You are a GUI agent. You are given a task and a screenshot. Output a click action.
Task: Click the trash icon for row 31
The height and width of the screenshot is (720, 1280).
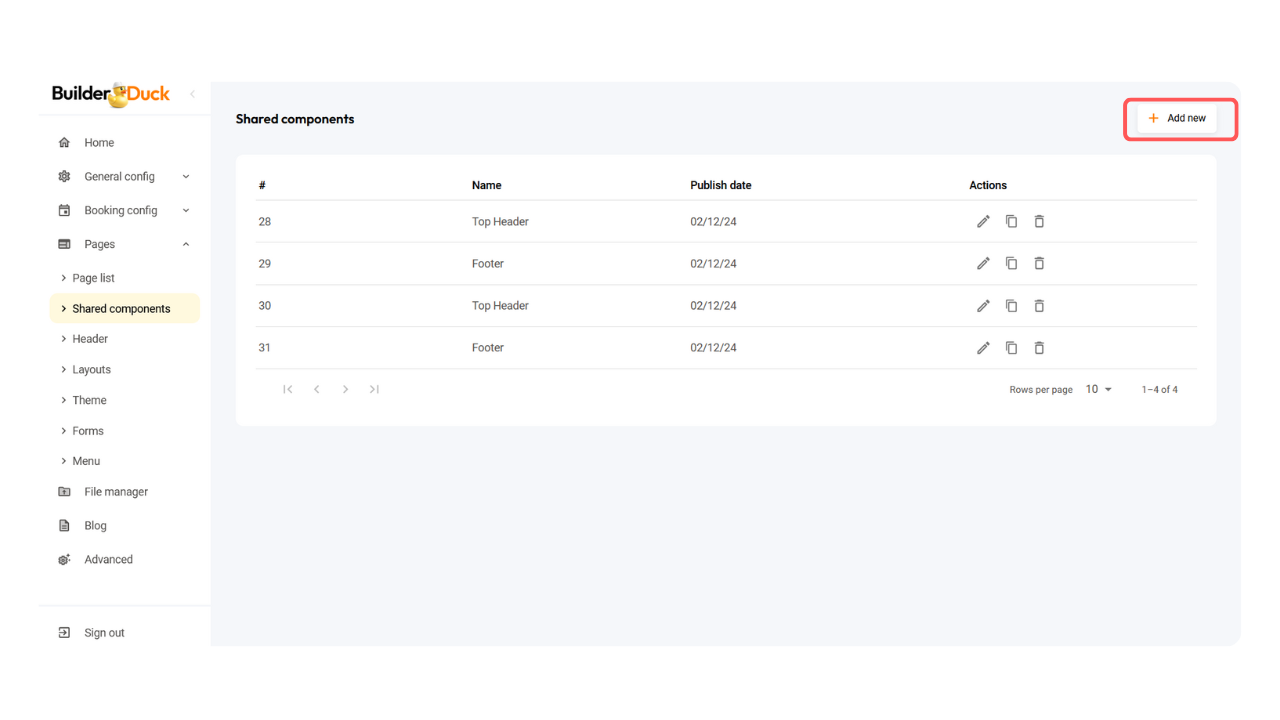[x=1039, y=348]
